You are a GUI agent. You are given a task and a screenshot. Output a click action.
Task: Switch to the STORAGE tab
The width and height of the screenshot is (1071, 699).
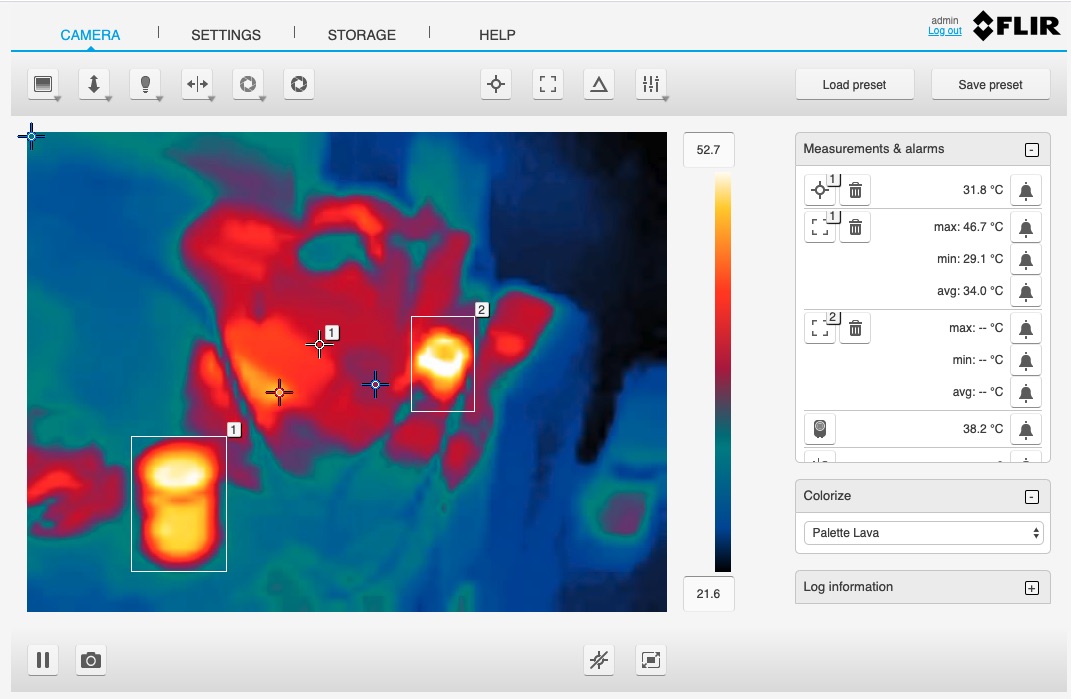coord(361,34)
